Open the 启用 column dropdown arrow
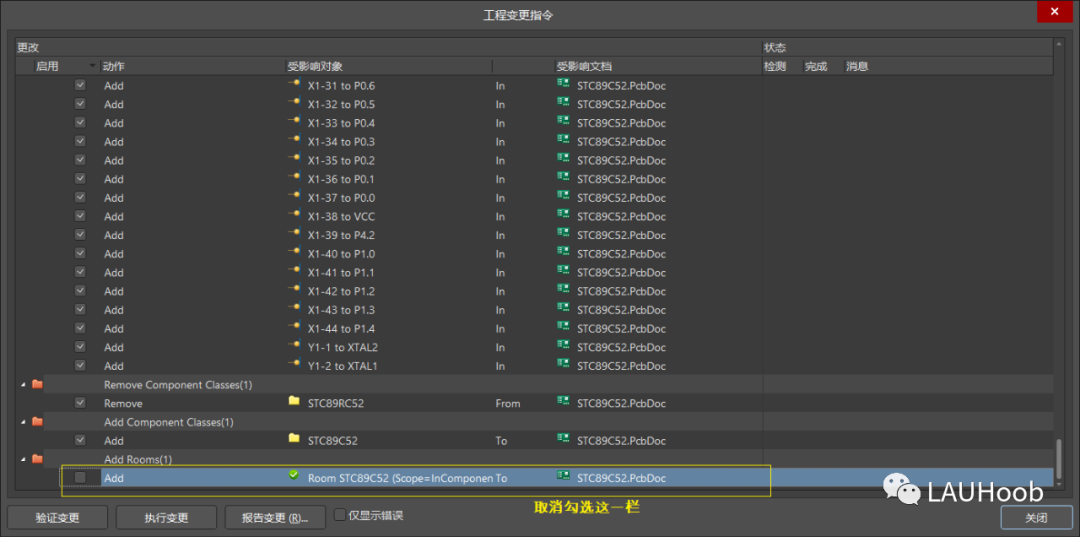Screen dimensions: 1080x537 click(x=93, y=66)
